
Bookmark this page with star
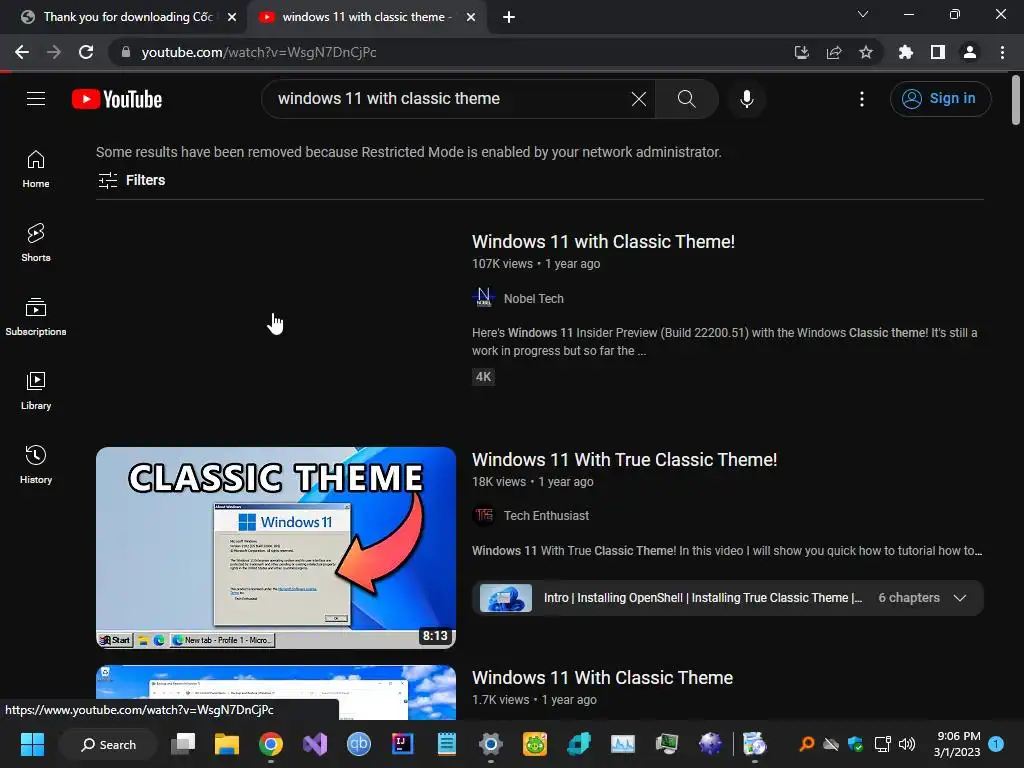[866, 52]
